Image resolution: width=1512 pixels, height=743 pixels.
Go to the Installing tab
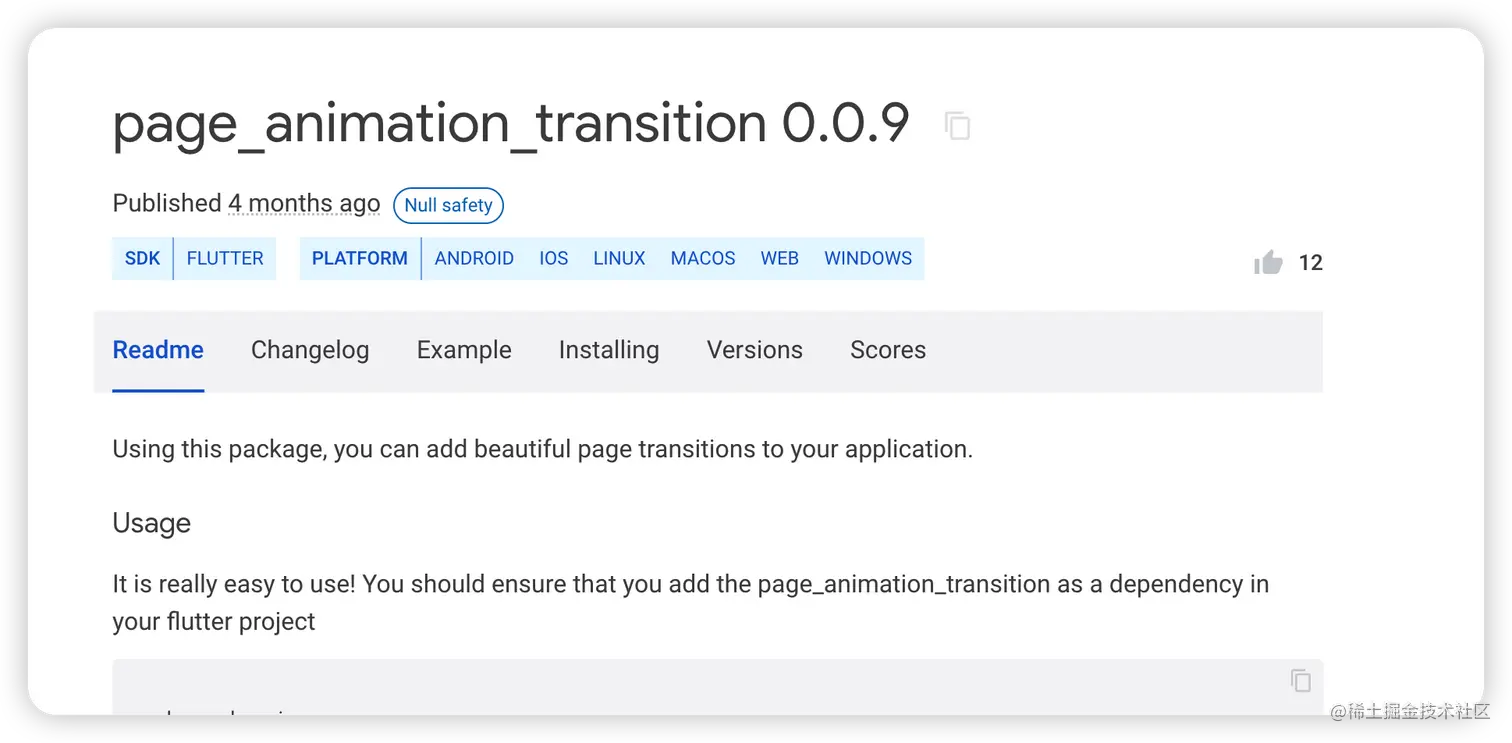[x=609, y=350]
